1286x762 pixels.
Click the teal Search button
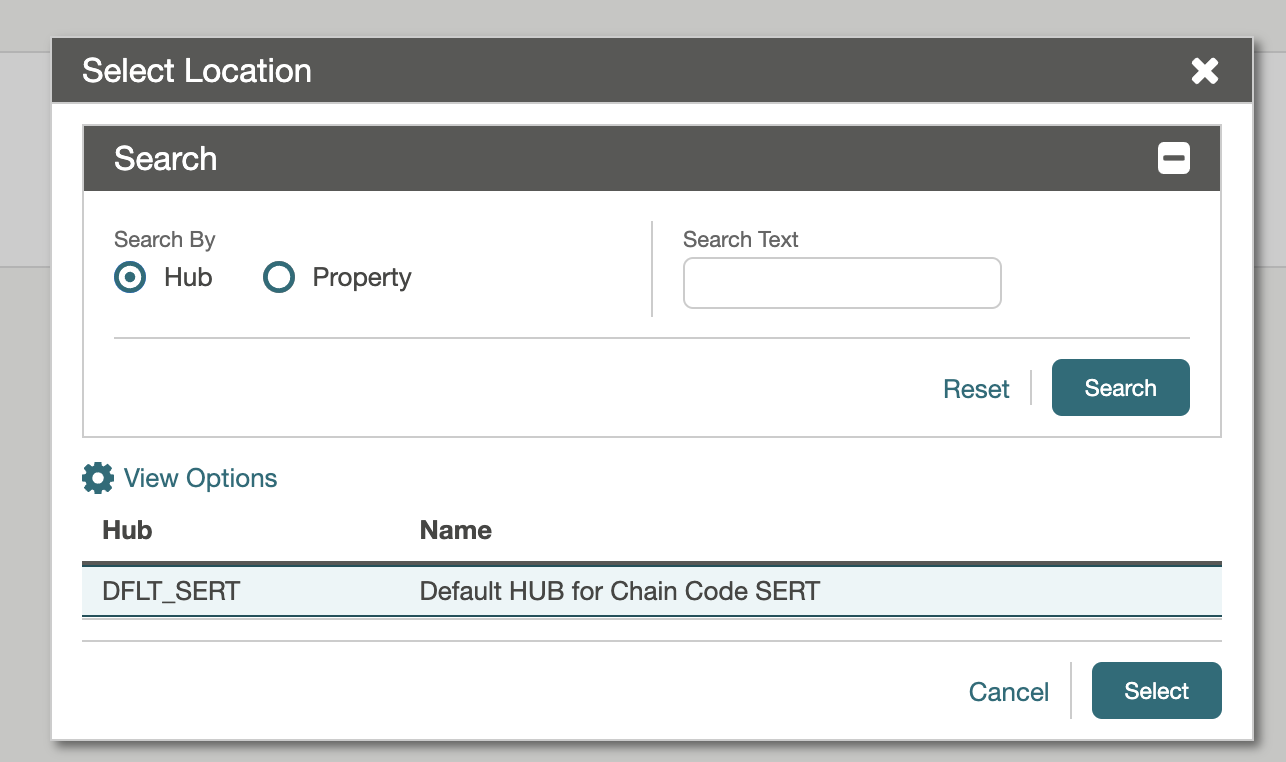(1121, 388)
